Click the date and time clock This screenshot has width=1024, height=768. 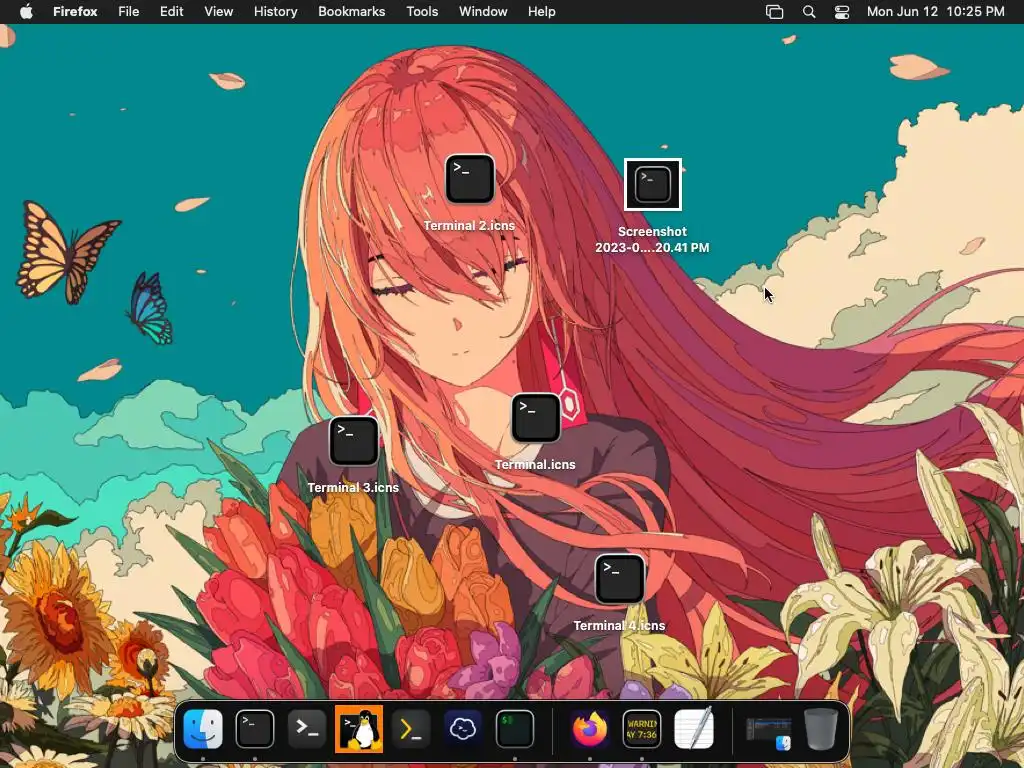[x=935, y=12]
